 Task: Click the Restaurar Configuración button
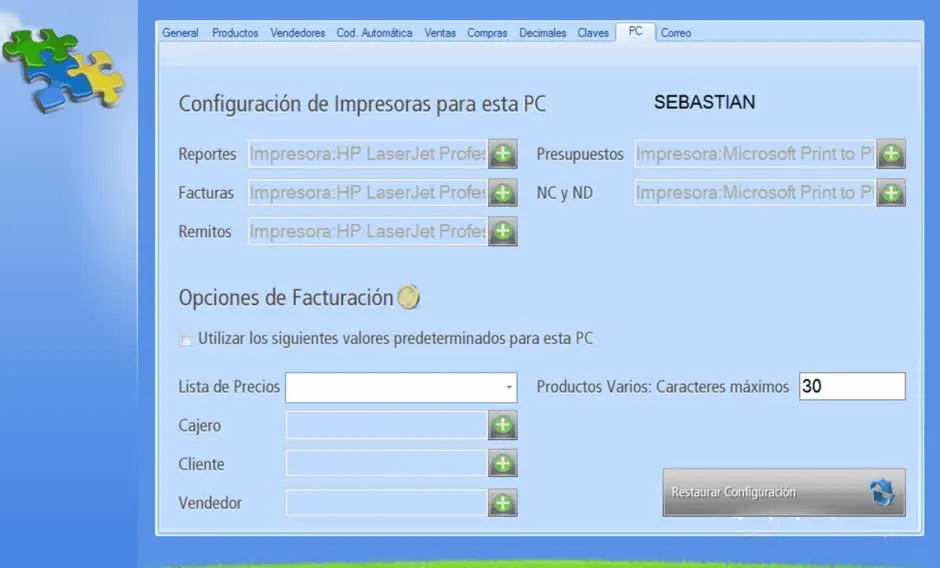[x=784, y=492]
